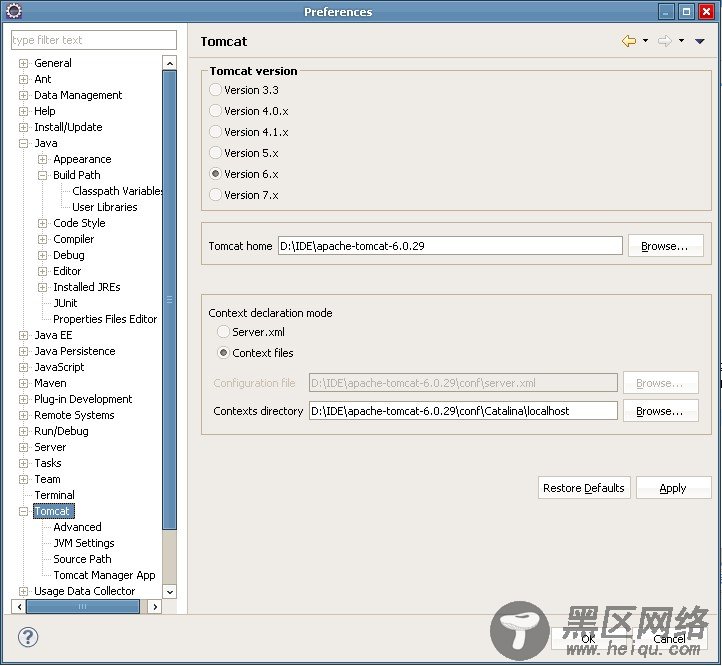Maximize the Preferences window
Screen dimensions: 722x666
pyautogui.click(x=686, y=12)
